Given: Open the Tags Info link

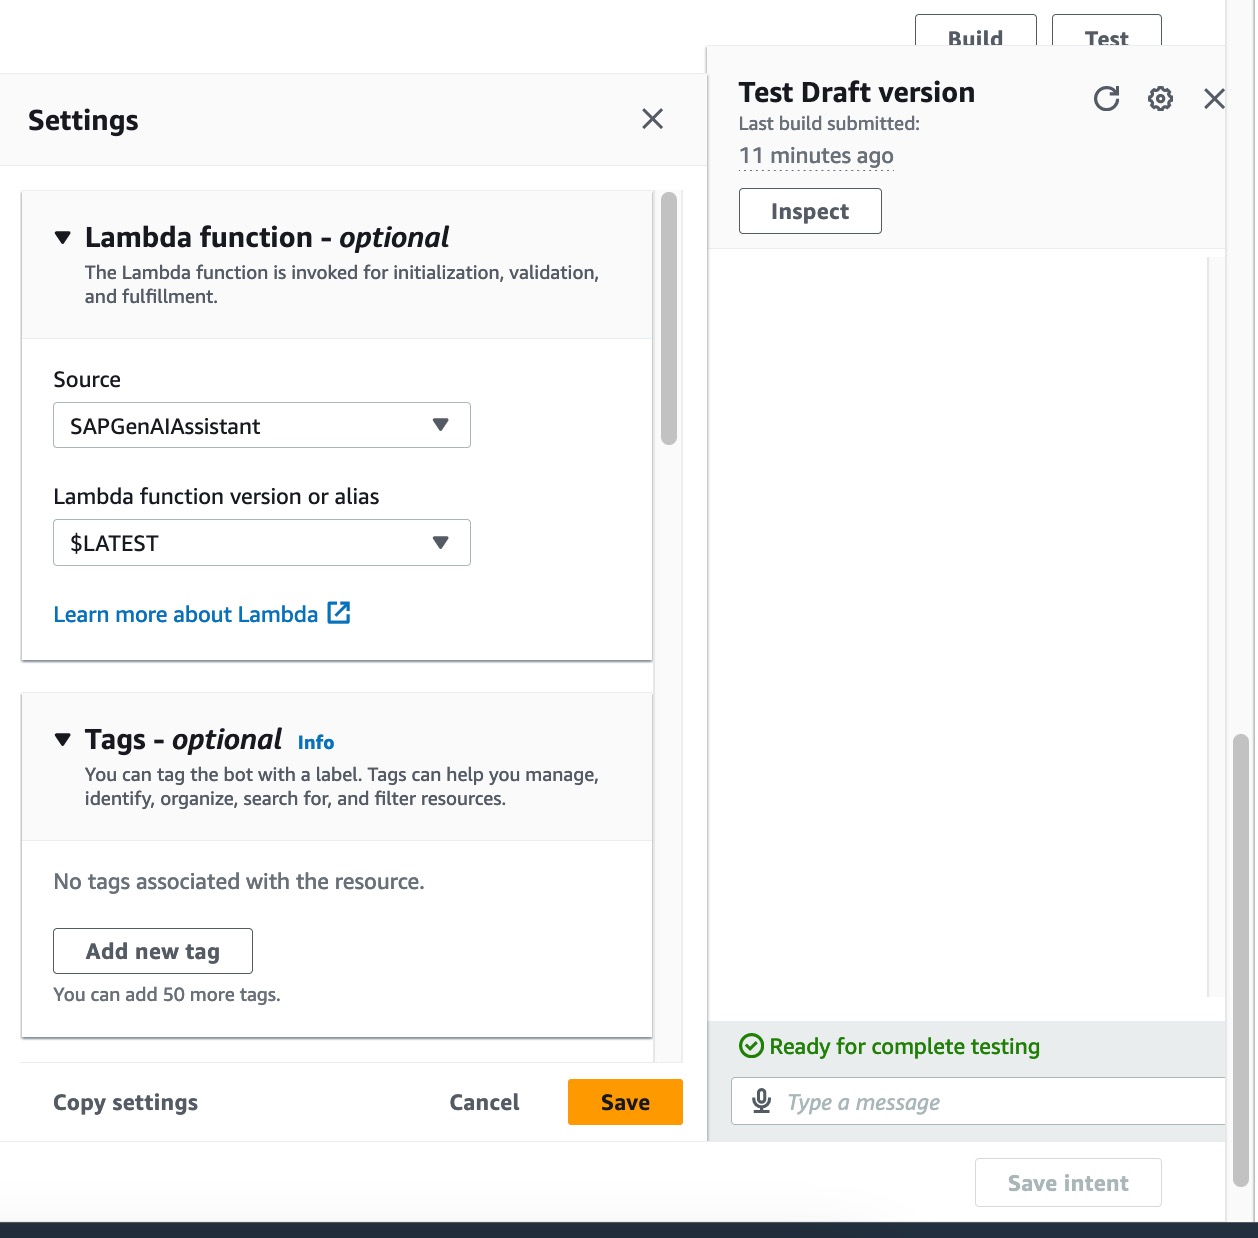Looking at the screenshot, I should tap(316, 742).
